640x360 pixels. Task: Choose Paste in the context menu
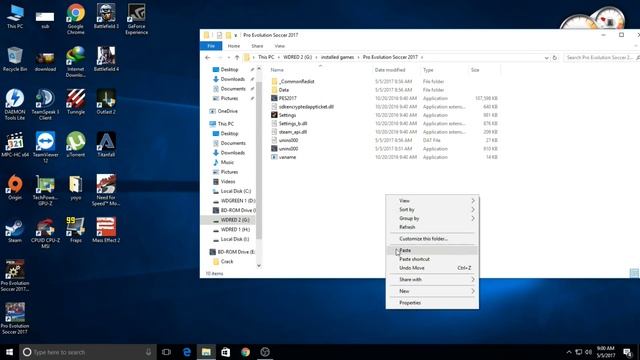coord(432,250)
